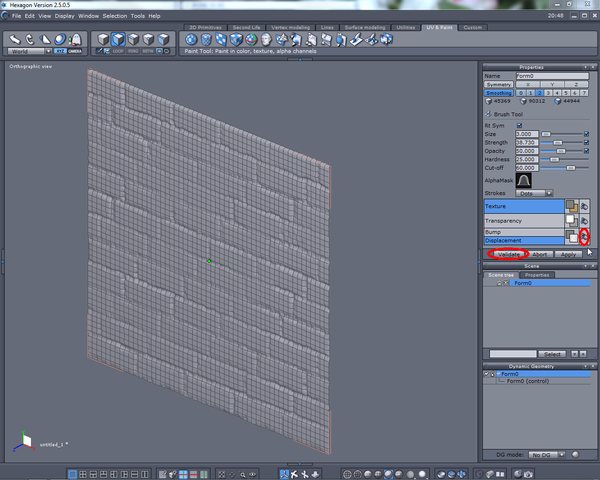This screenshot has height=480, width=600.
Task: Select Form0 in the Scene tree
Action: point(550,283)
